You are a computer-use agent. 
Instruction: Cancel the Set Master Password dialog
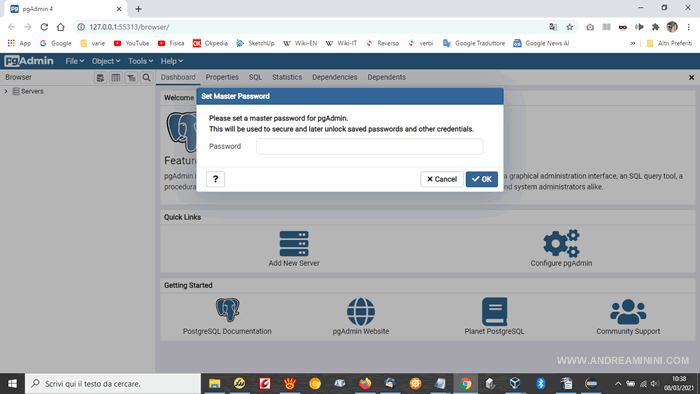[442, 179]
